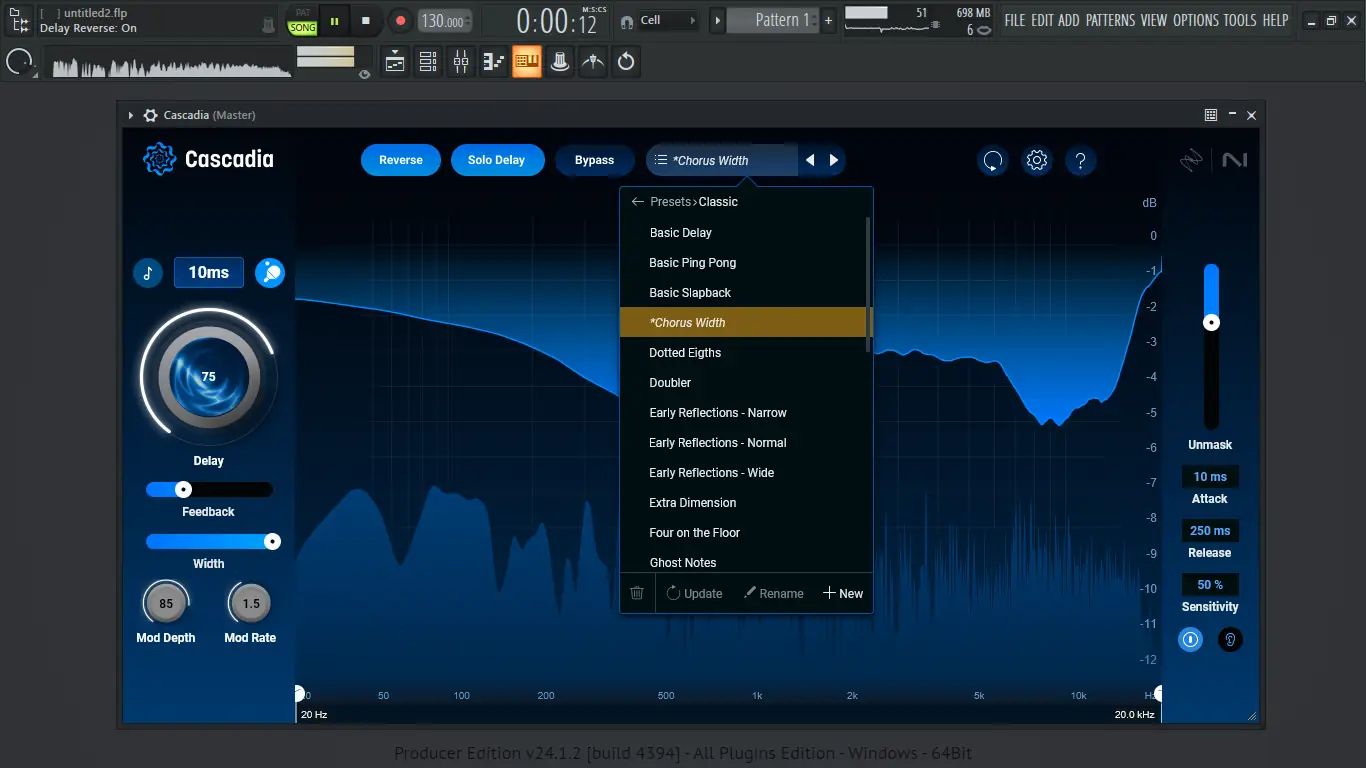Open the mixer from toolbar
The image size is (1366, 768).
point(461,62)
